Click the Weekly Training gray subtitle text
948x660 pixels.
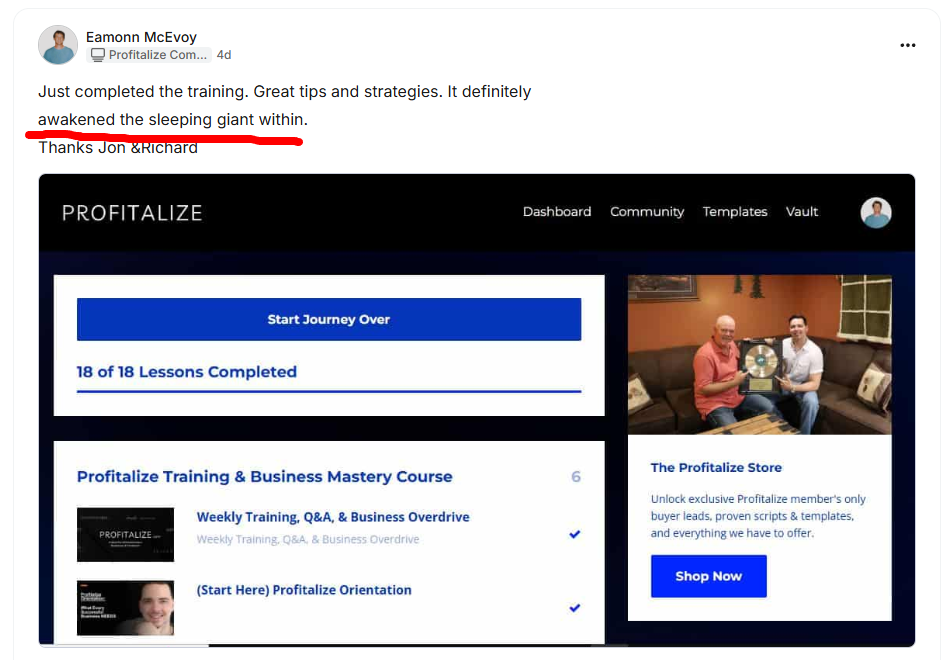pos(308,539)
